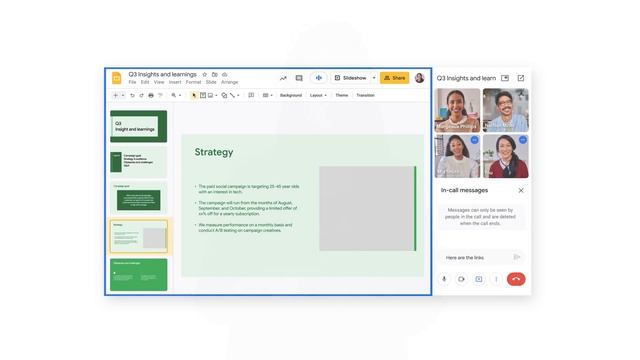Click the Print icon

click(151, 95)
